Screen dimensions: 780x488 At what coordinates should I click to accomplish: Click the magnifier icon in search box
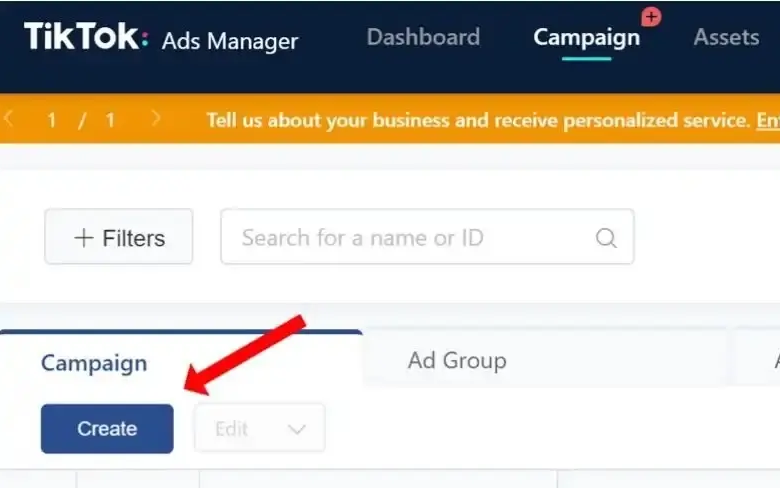(605, 238)
